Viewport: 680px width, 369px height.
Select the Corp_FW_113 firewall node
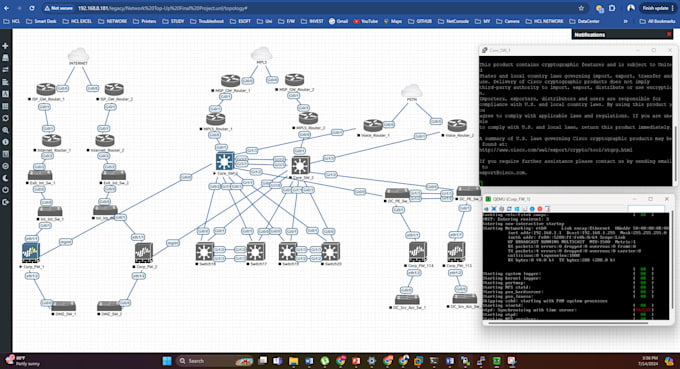pos(456,252)
